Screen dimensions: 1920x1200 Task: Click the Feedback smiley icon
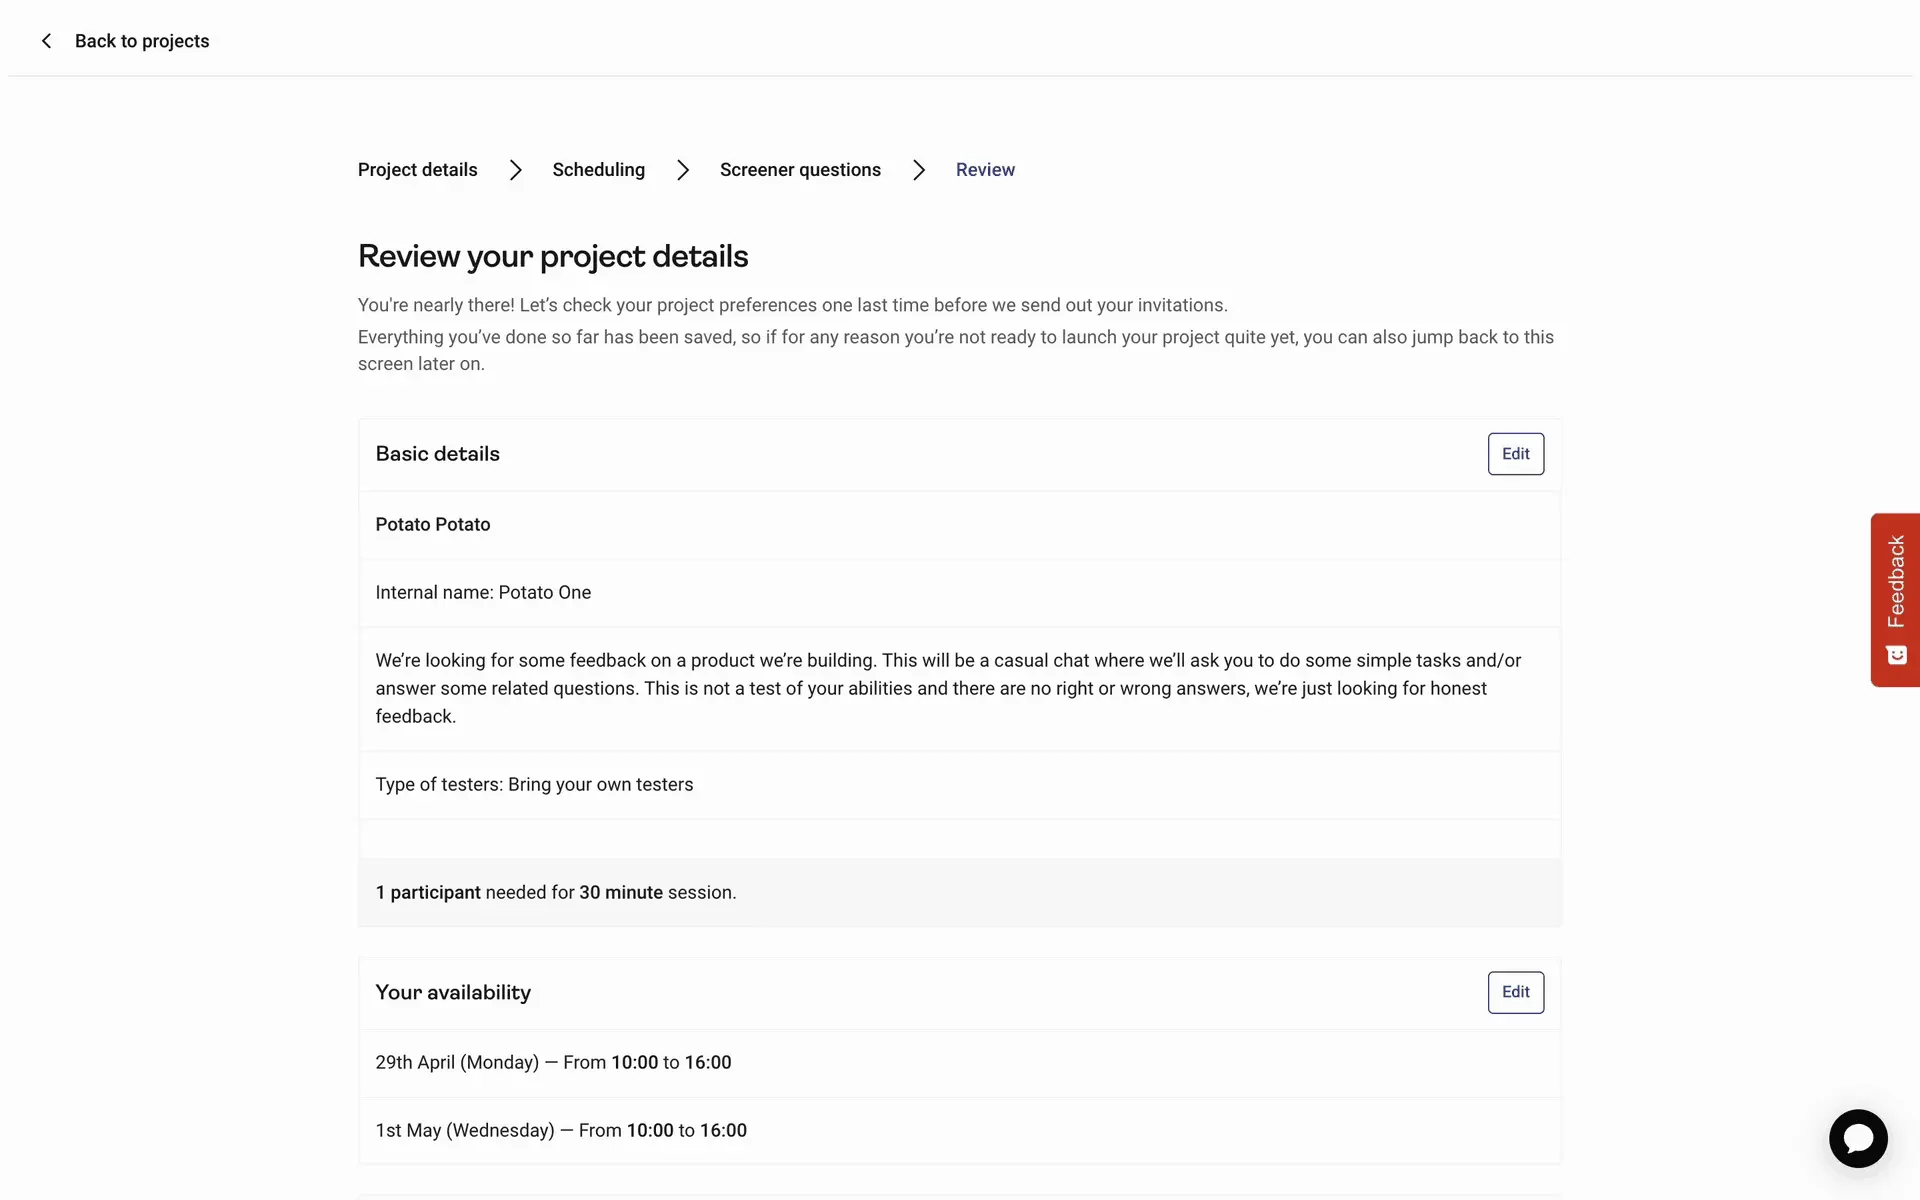click(x=1896, y=655)
